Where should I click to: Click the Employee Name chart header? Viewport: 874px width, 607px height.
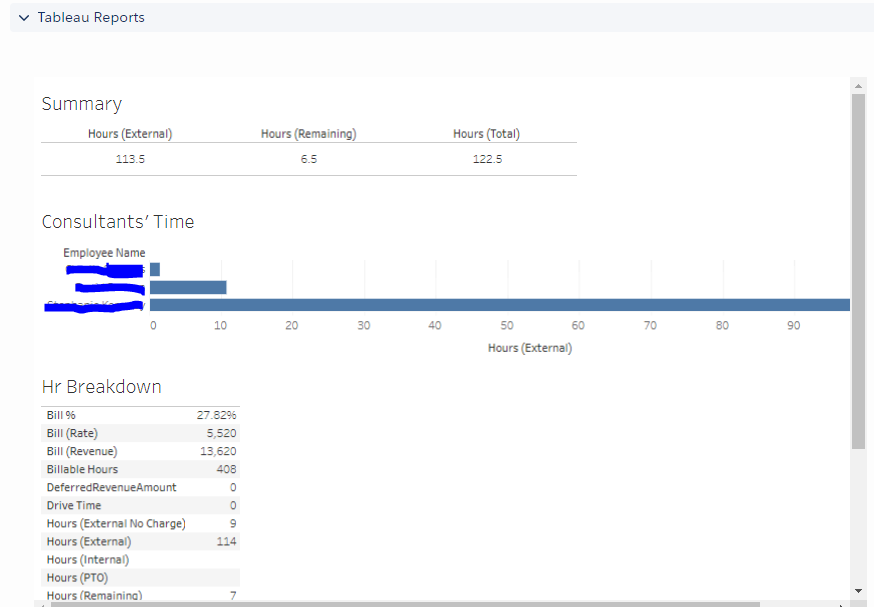[x=104, y=253]
